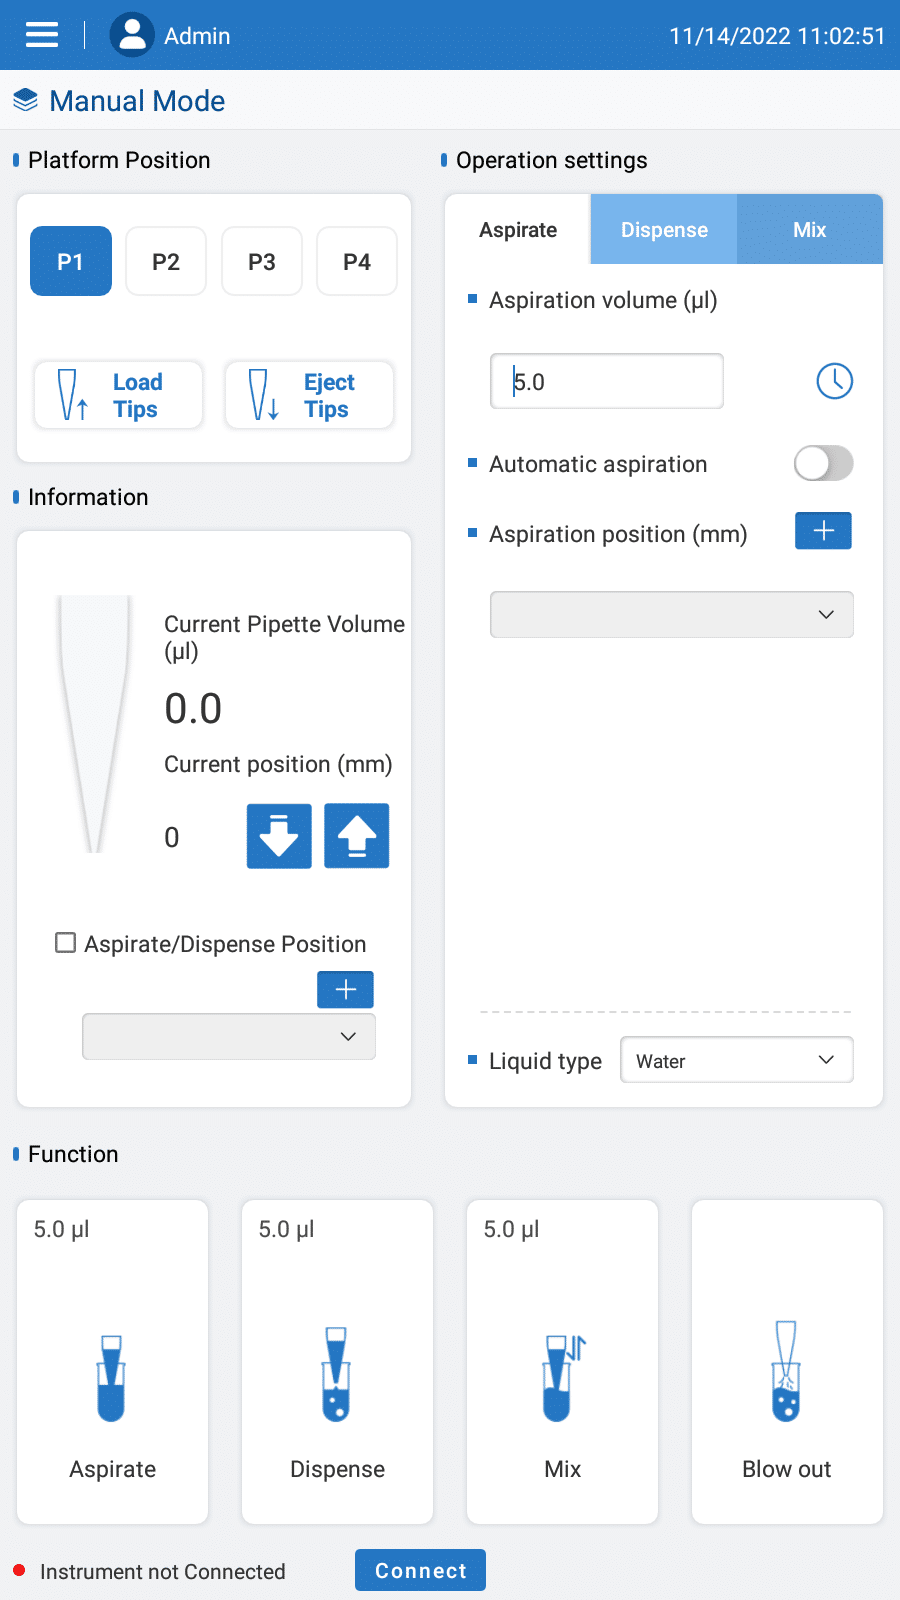This screenshot has height=1600, width=900.
Task: Focus the Aspiration volume input field
Action: [606, 381]
